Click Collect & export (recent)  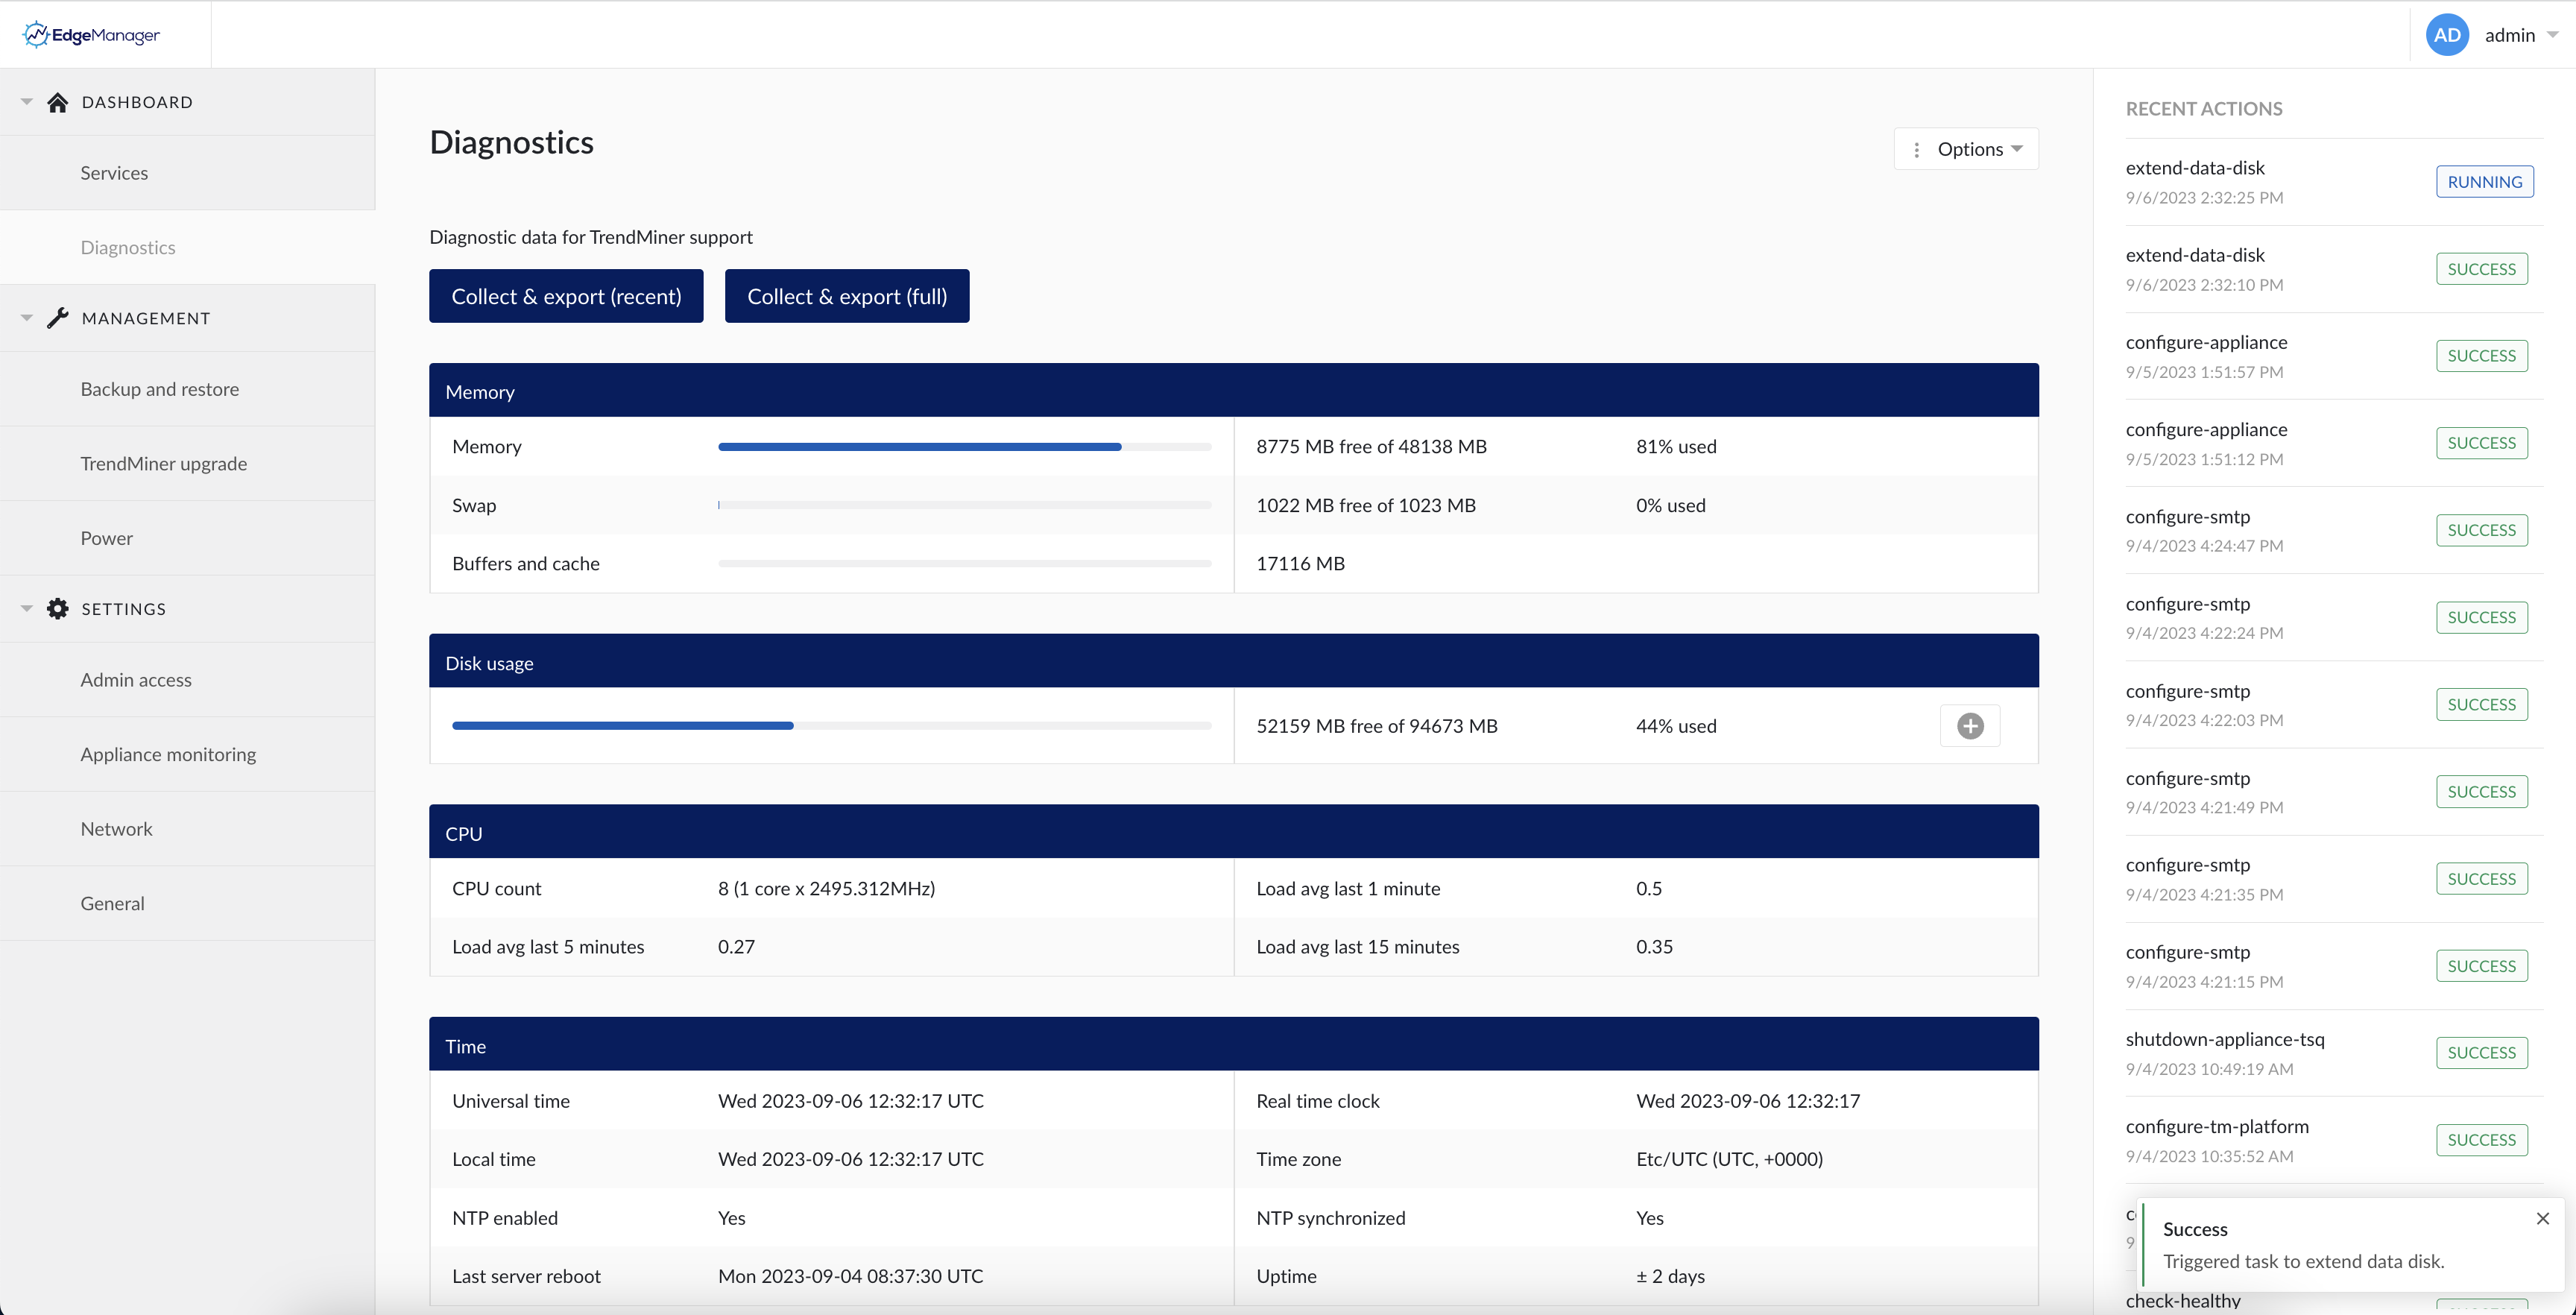click(566, 296)
